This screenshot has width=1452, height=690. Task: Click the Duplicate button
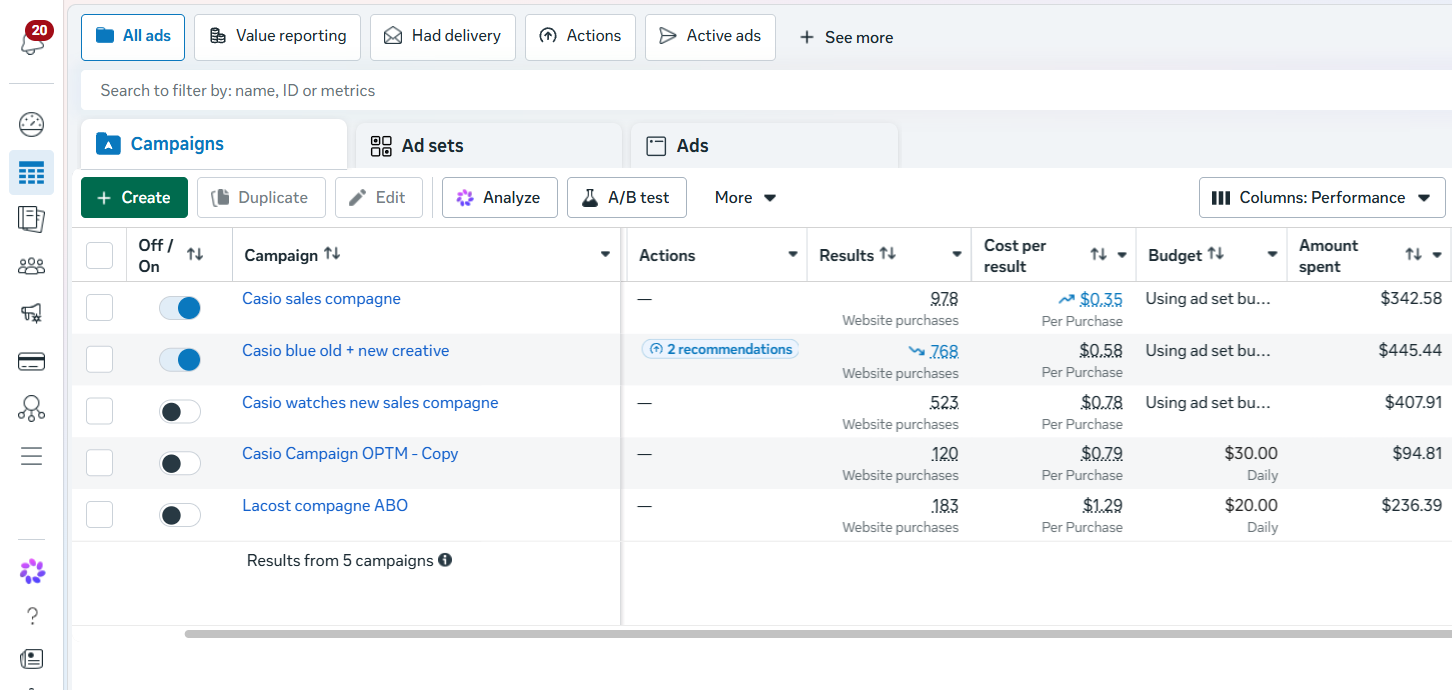pos(261,198)
